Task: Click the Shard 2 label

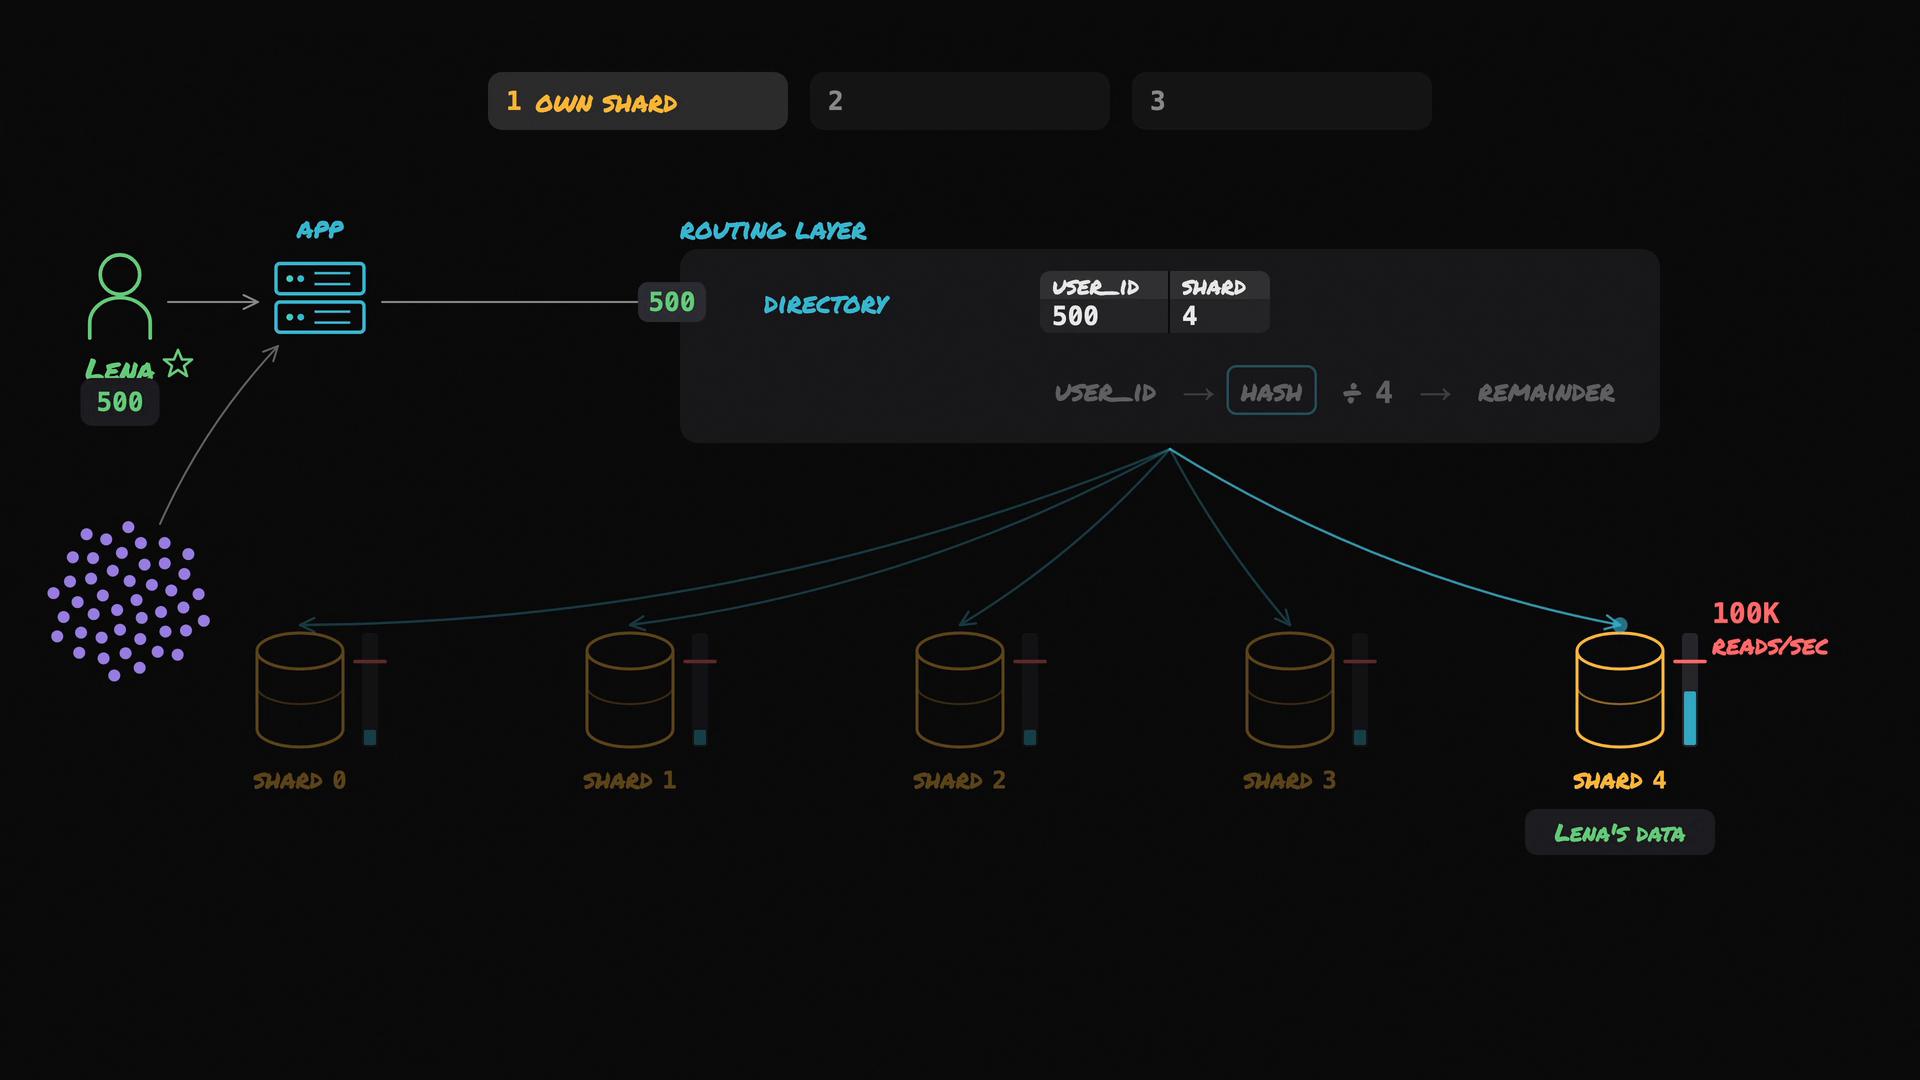Action: (x=959, y=780)
